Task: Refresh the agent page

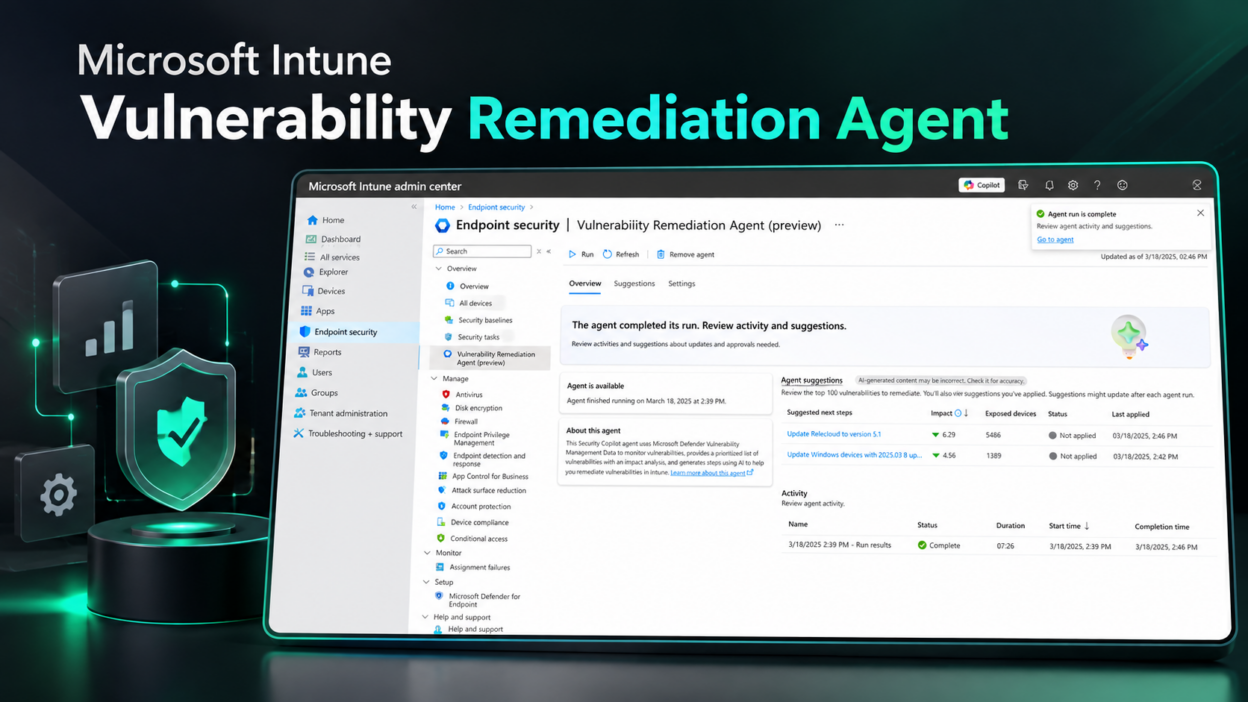Action: (620, 255)
